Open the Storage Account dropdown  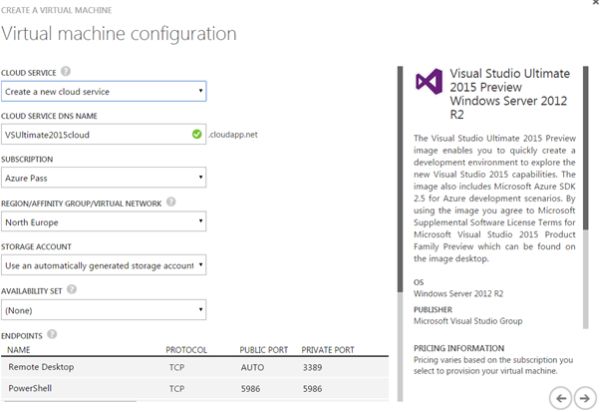[104, 265]
